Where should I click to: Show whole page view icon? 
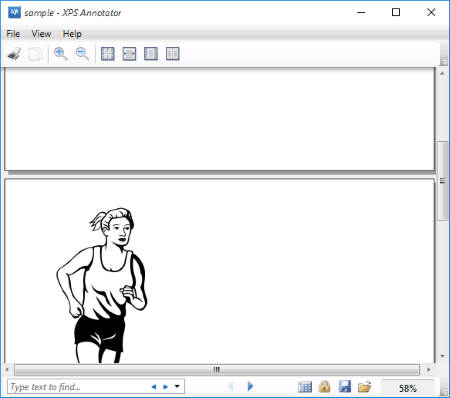click(x=151, y=54)
